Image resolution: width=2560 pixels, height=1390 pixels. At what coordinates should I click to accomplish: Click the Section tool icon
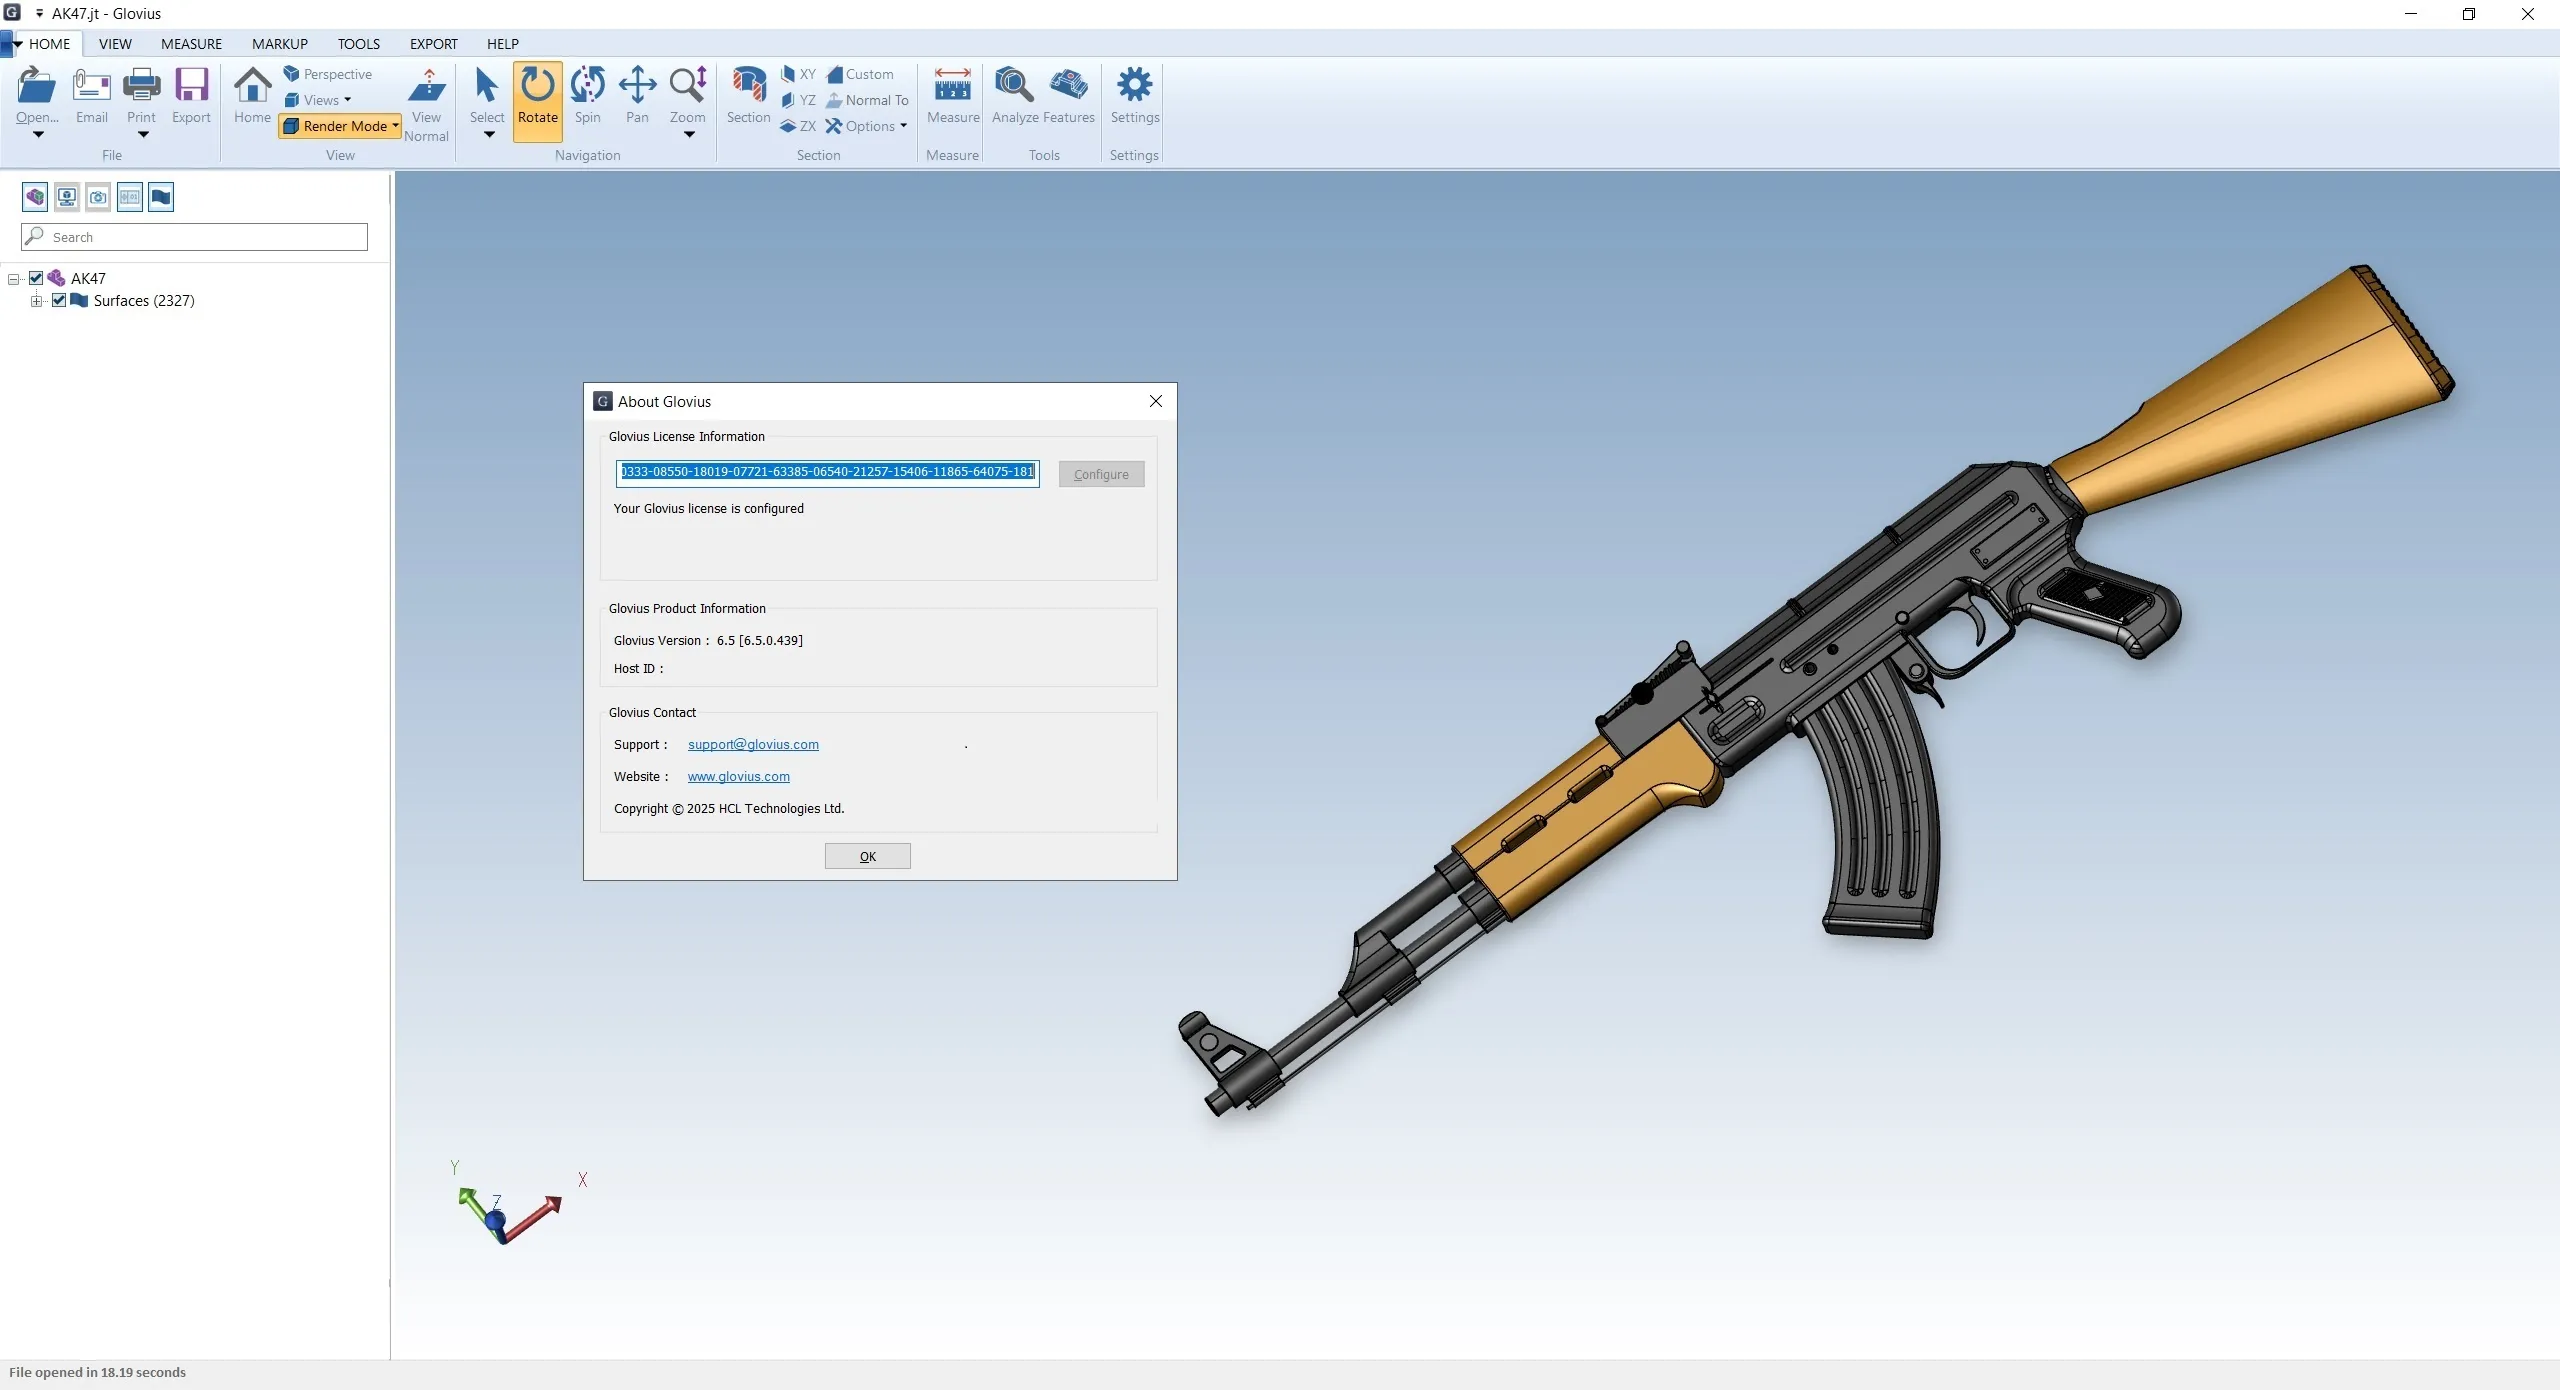[x=748, y=86]
